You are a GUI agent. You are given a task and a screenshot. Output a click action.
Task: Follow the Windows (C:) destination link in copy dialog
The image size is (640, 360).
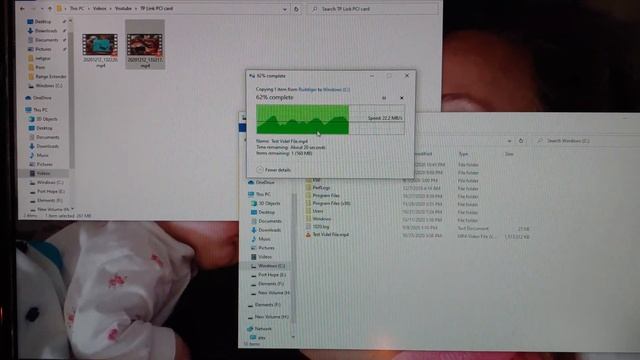pos(336,89)
